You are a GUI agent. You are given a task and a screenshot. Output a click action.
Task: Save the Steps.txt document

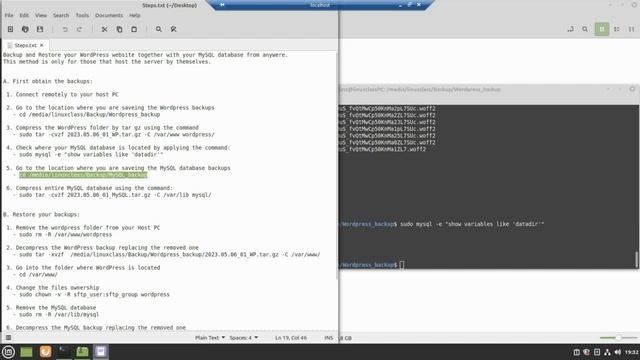point(40,29)
